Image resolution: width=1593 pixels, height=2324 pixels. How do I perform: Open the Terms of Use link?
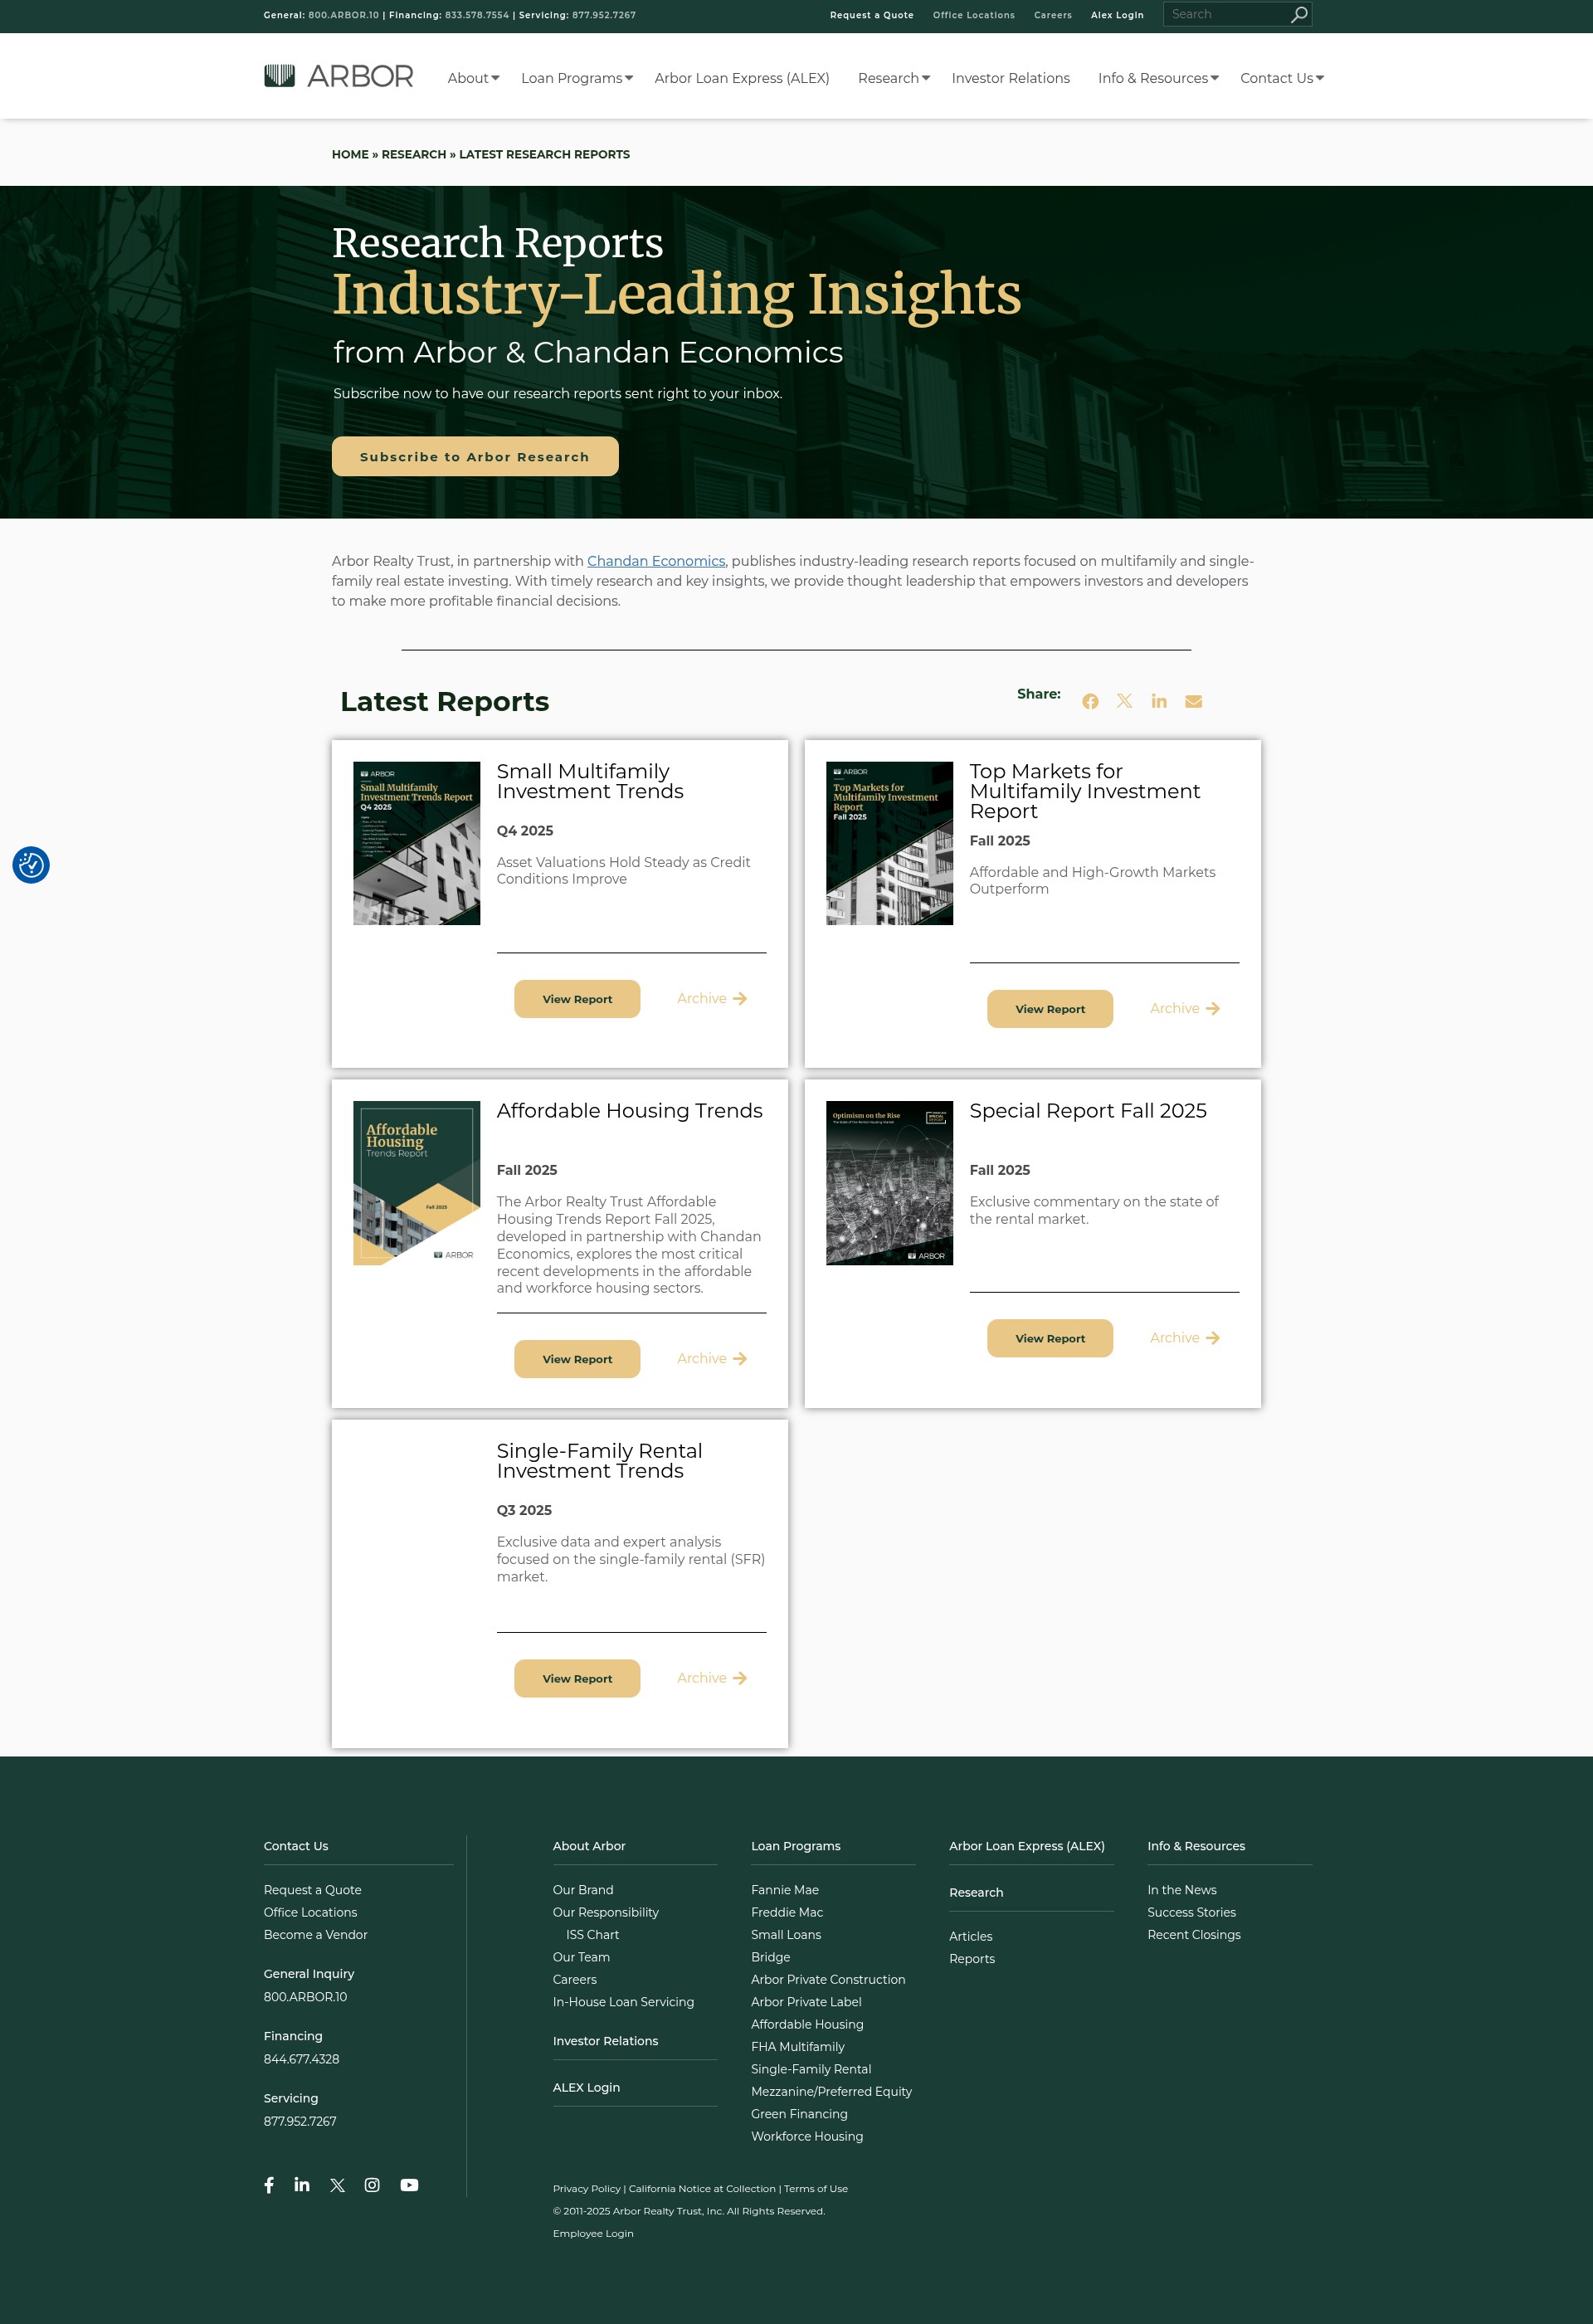pyautogui.click(x=816, y=2188)
